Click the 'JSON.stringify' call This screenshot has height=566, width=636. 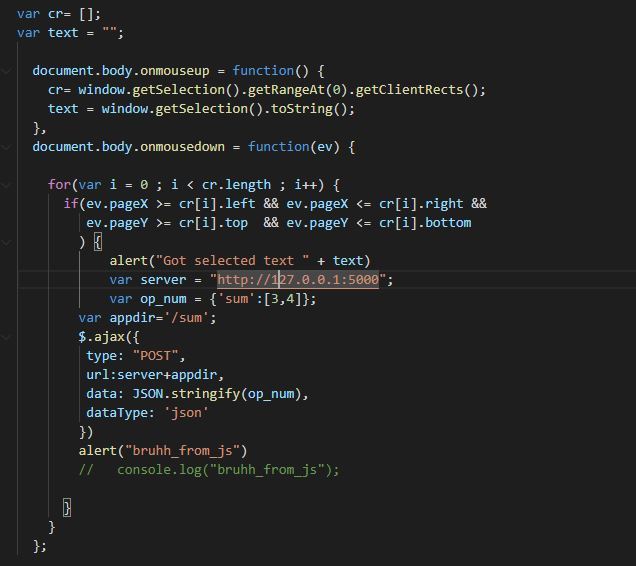(186, 394)
